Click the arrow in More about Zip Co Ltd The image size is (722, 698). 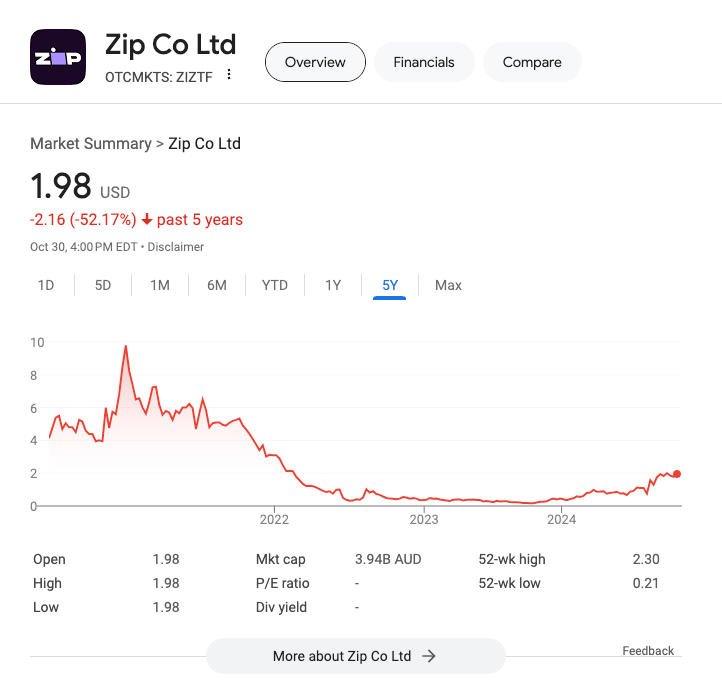click(x=429, y=656)
